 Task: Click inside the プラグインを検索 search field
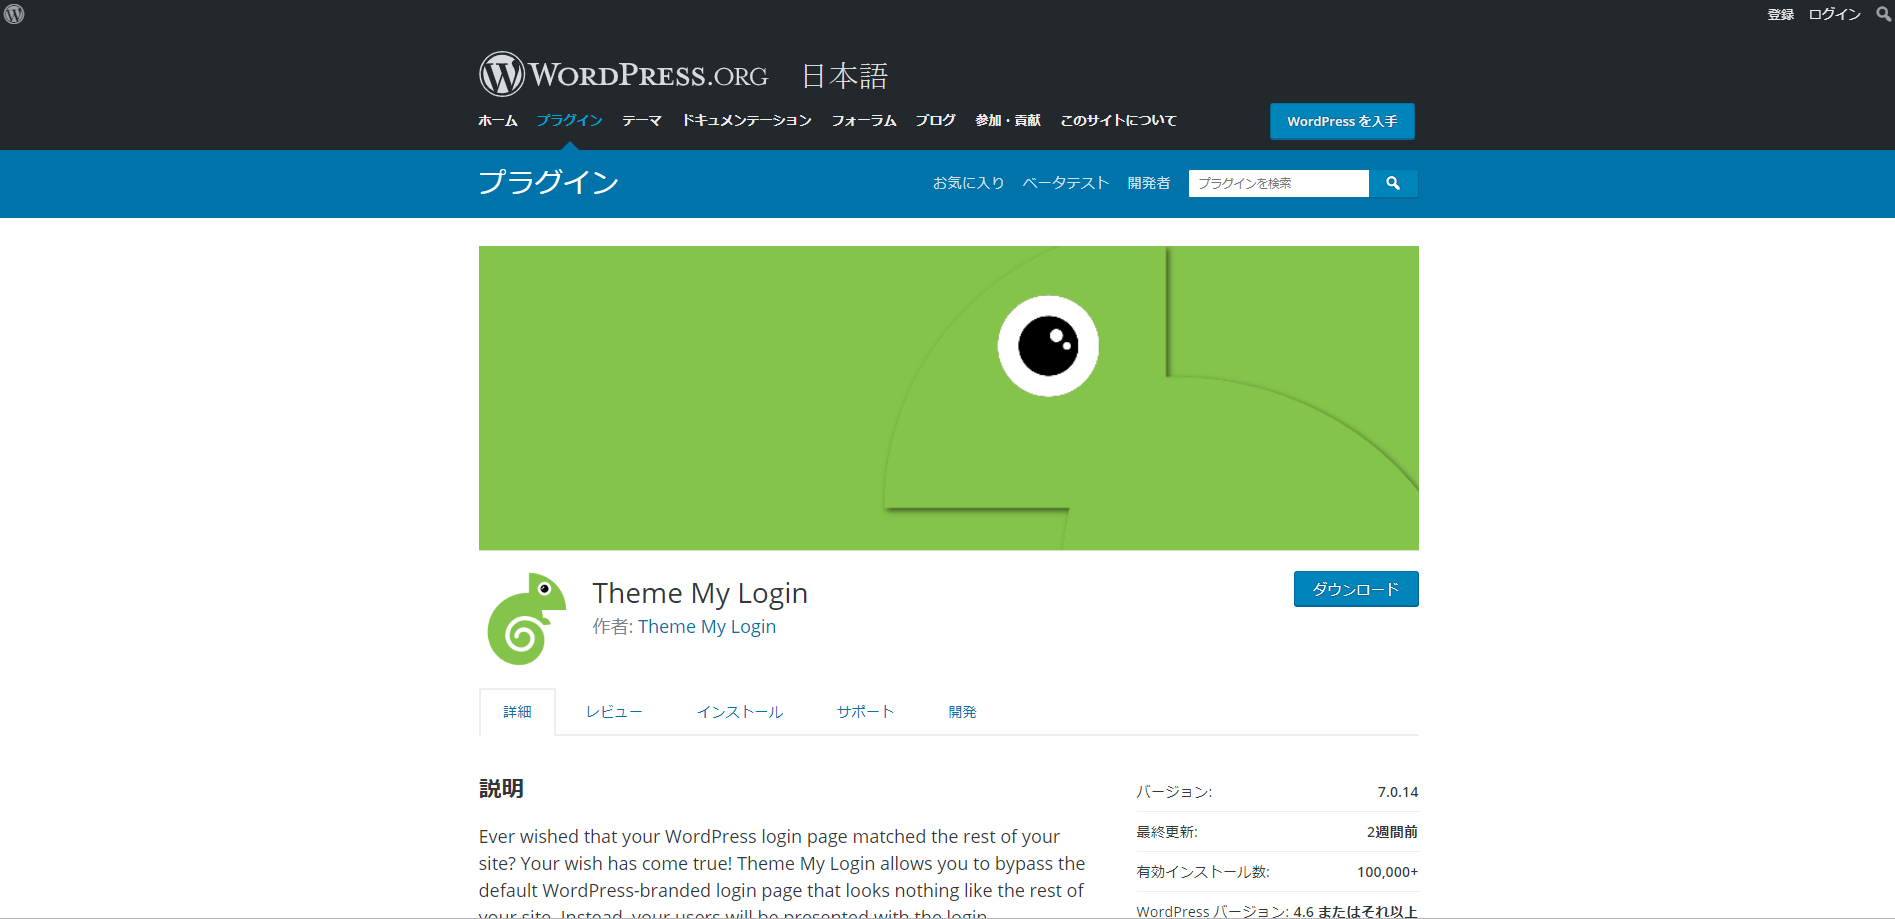tap(1278, 183)
